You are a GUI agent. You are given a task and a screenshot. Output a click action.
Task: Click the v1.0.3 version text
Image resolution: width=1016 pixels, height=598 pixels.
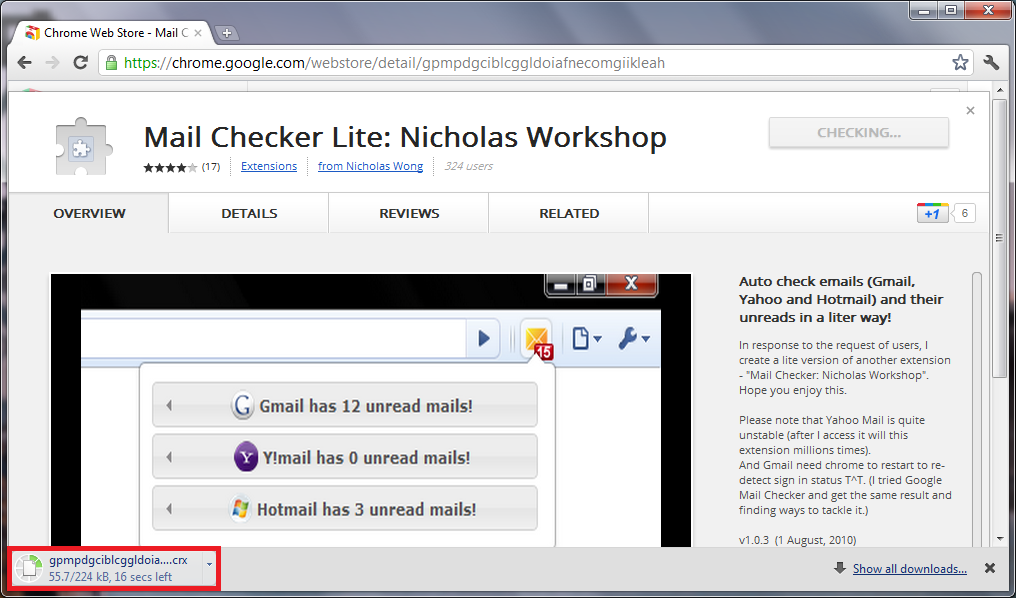[798, 540]
